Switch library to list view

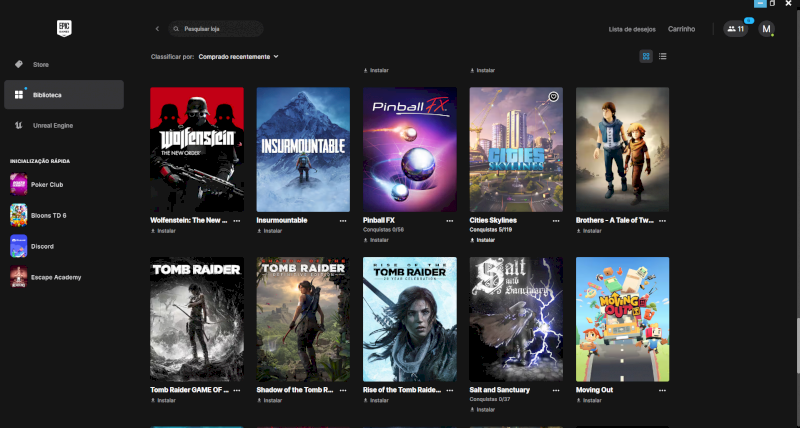click(662, 56)
